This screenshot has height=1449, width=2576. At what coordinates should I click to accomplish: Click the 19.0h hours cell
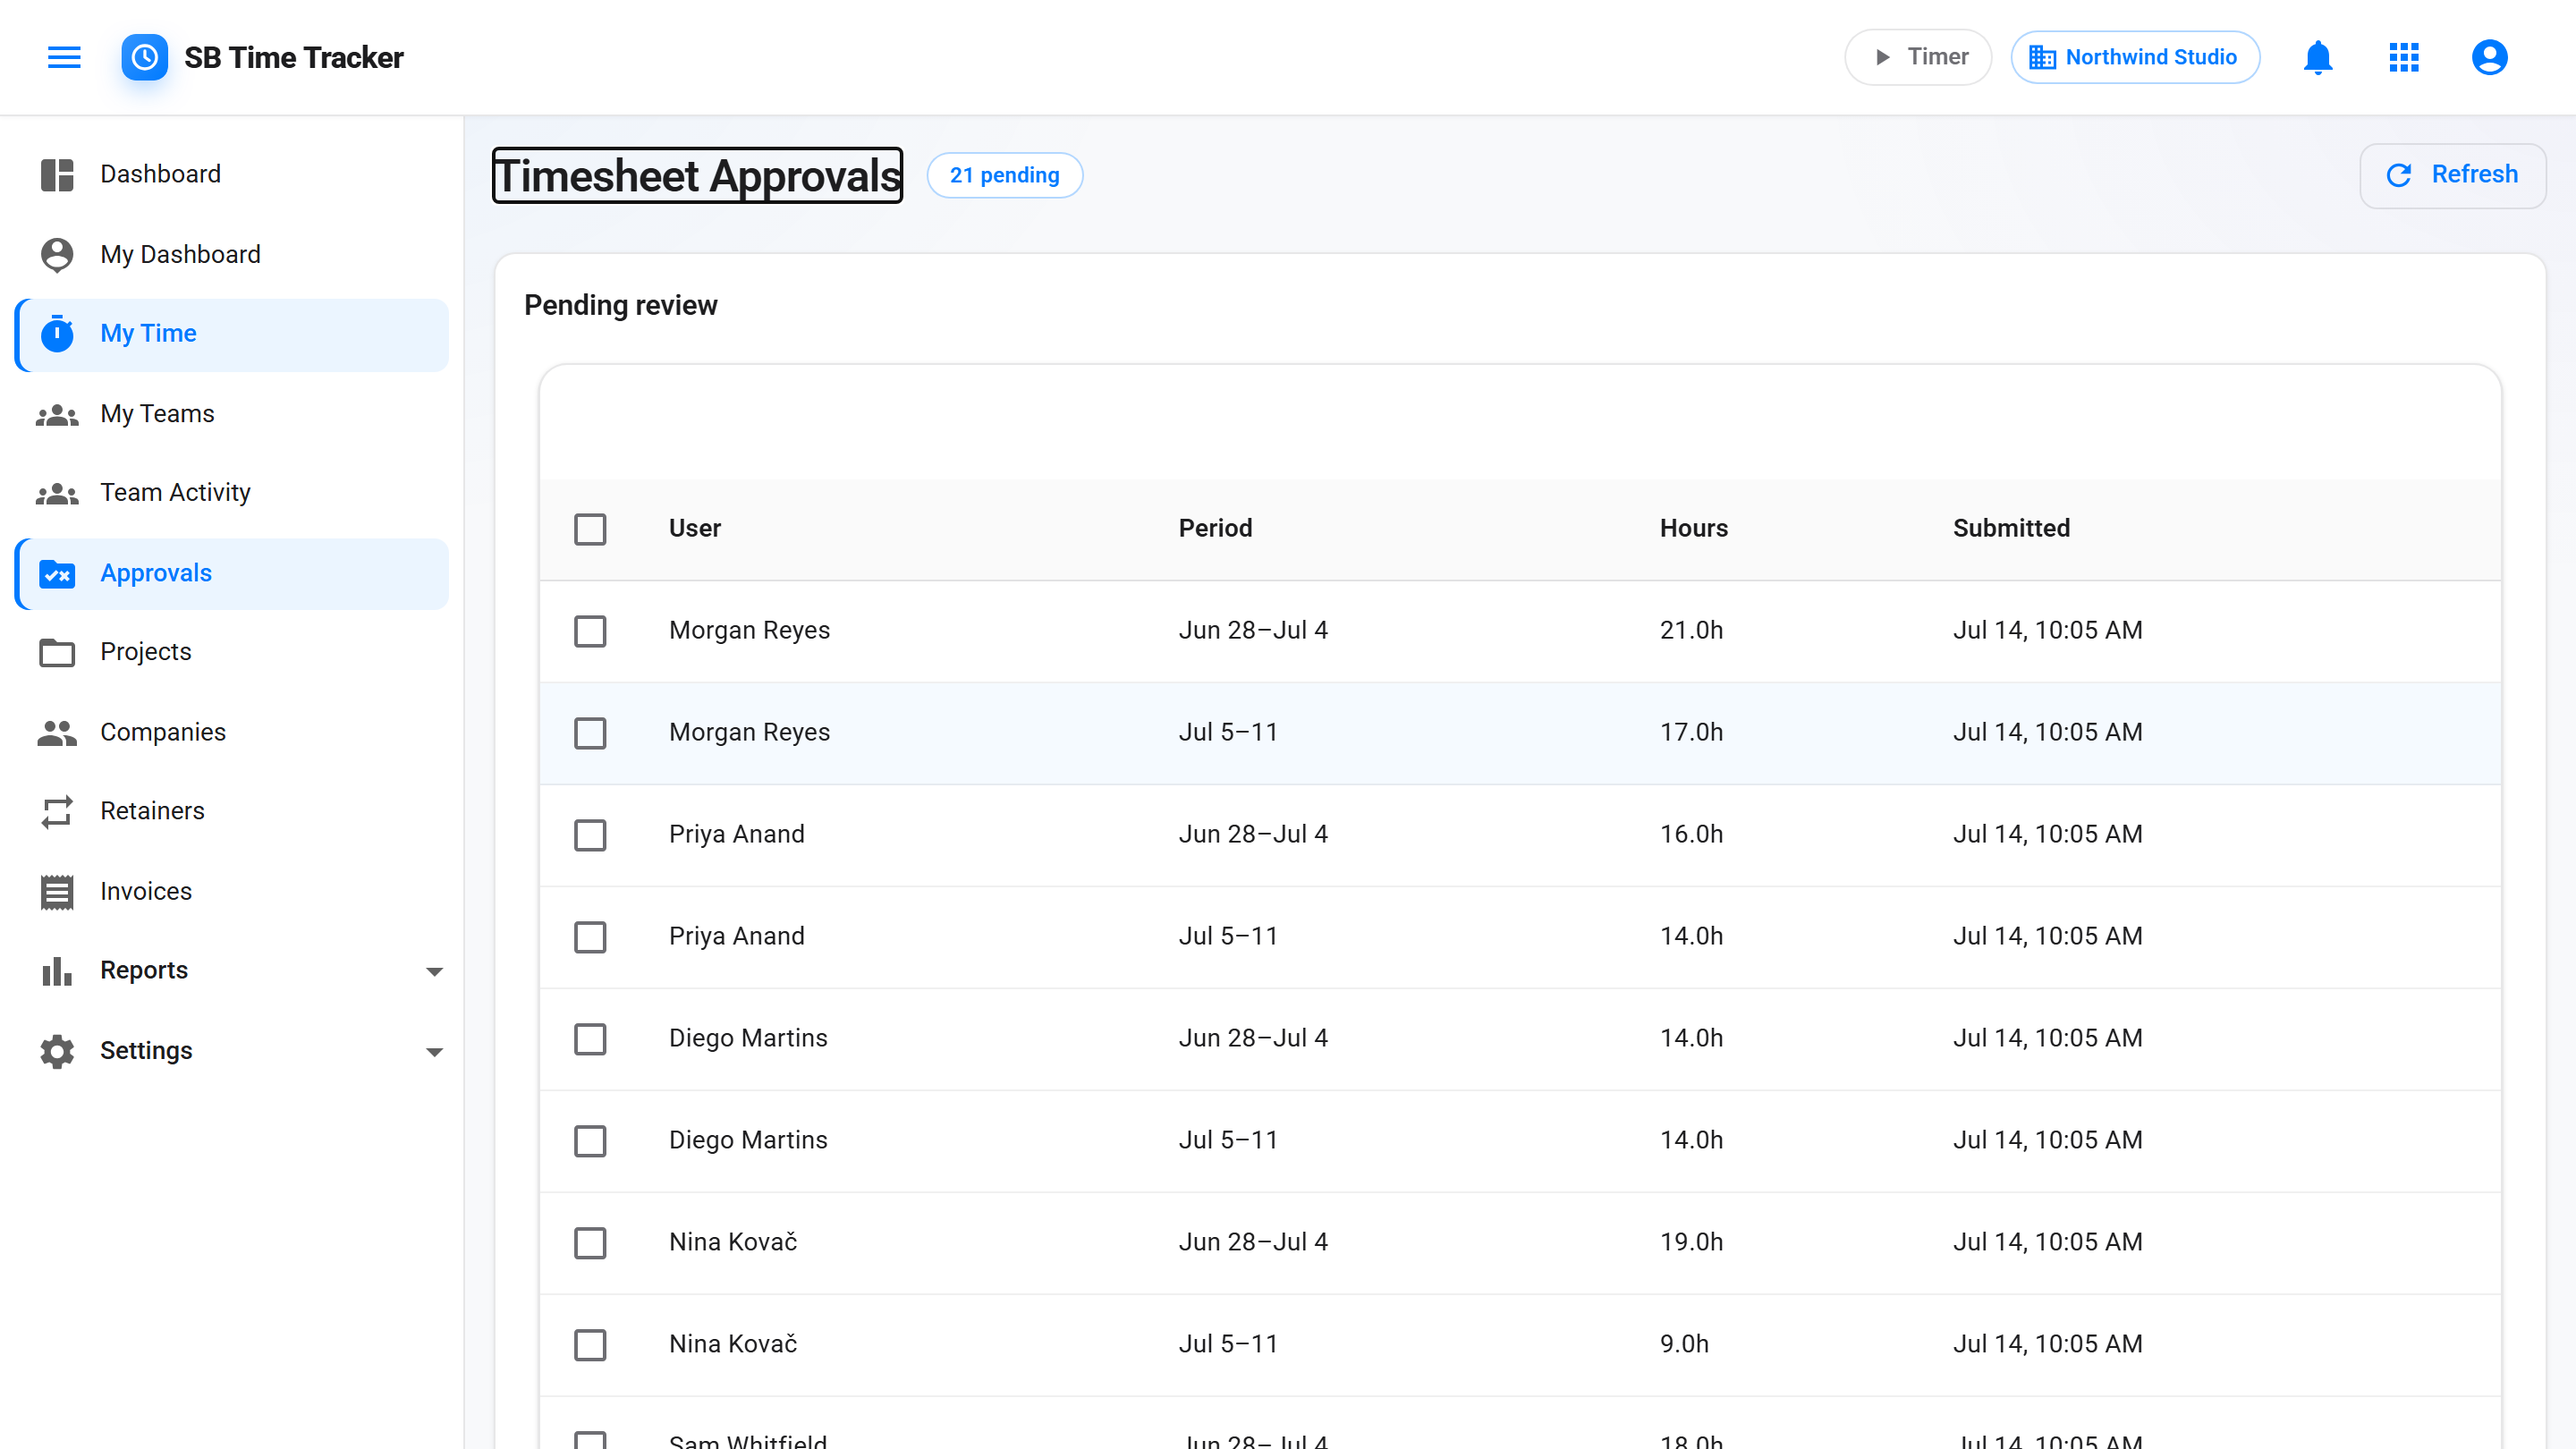[1691, 1242]
